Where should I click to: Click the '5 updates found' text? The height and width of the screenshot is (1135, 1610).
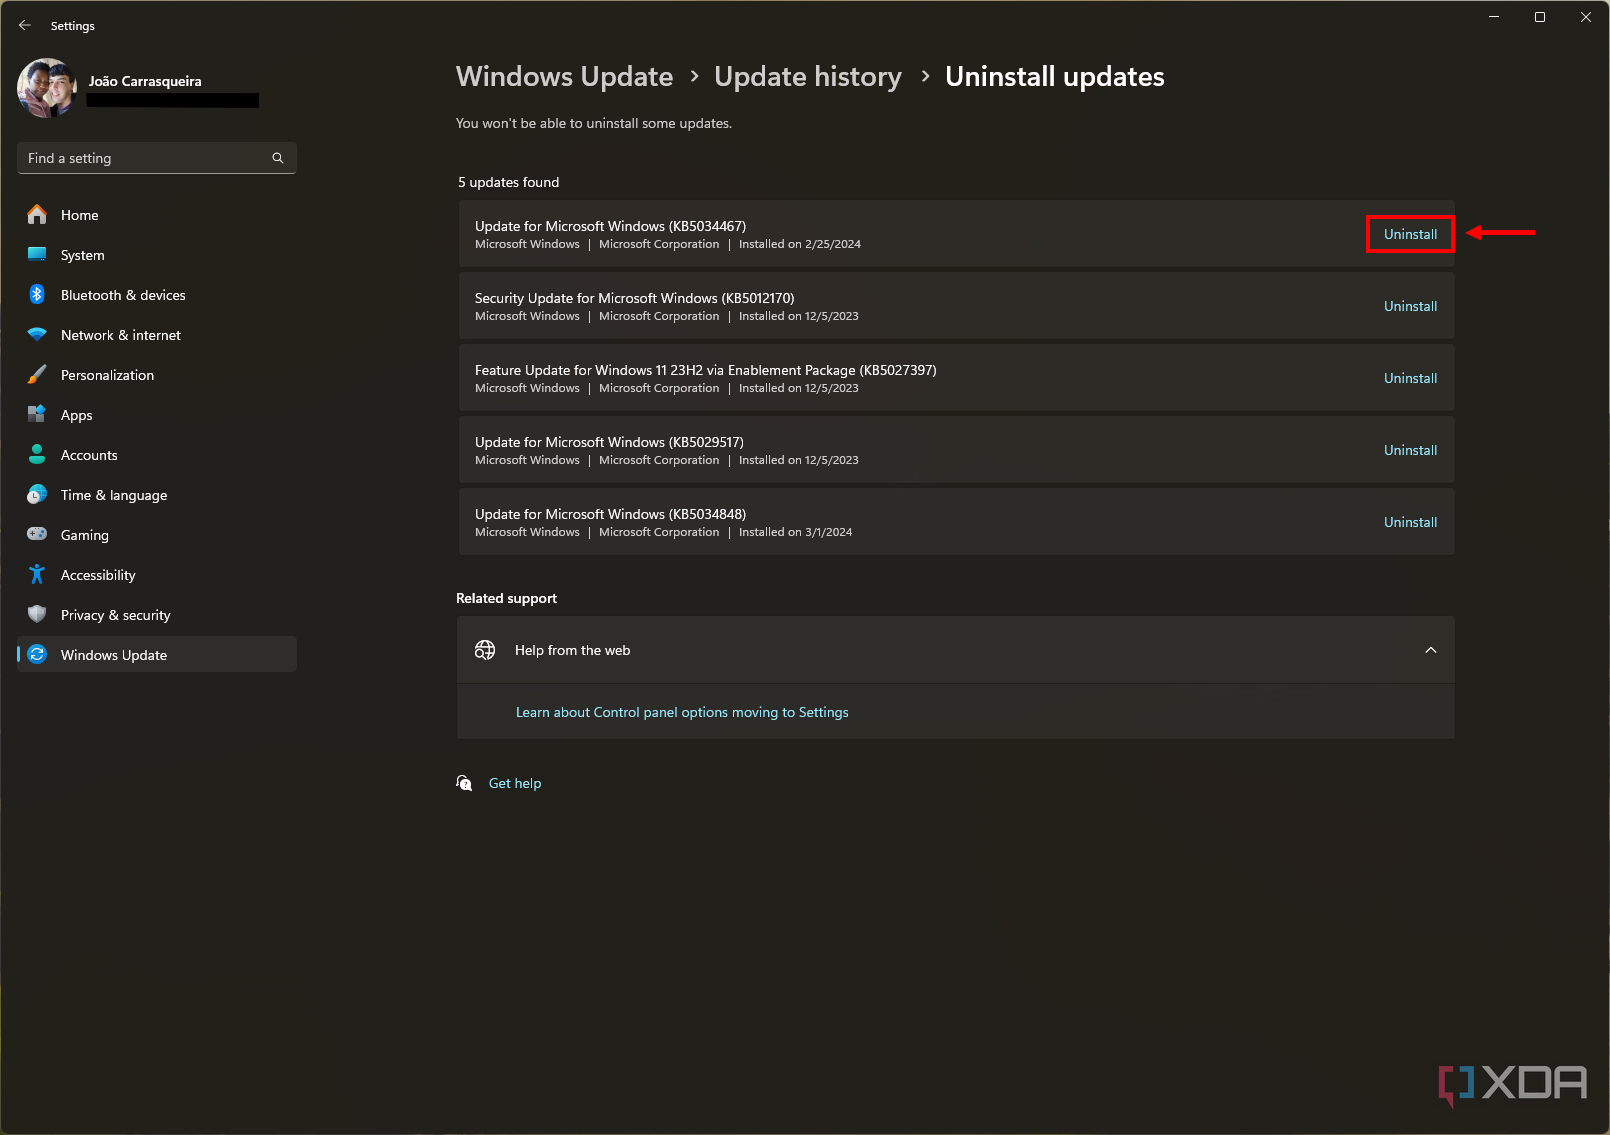[508, 182]
